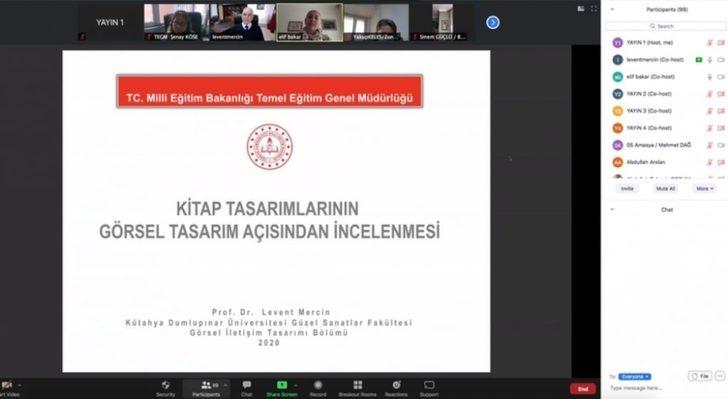
Task: Click leventmercin's green screen-sharing indicator
Action: (x=699, y=60)
